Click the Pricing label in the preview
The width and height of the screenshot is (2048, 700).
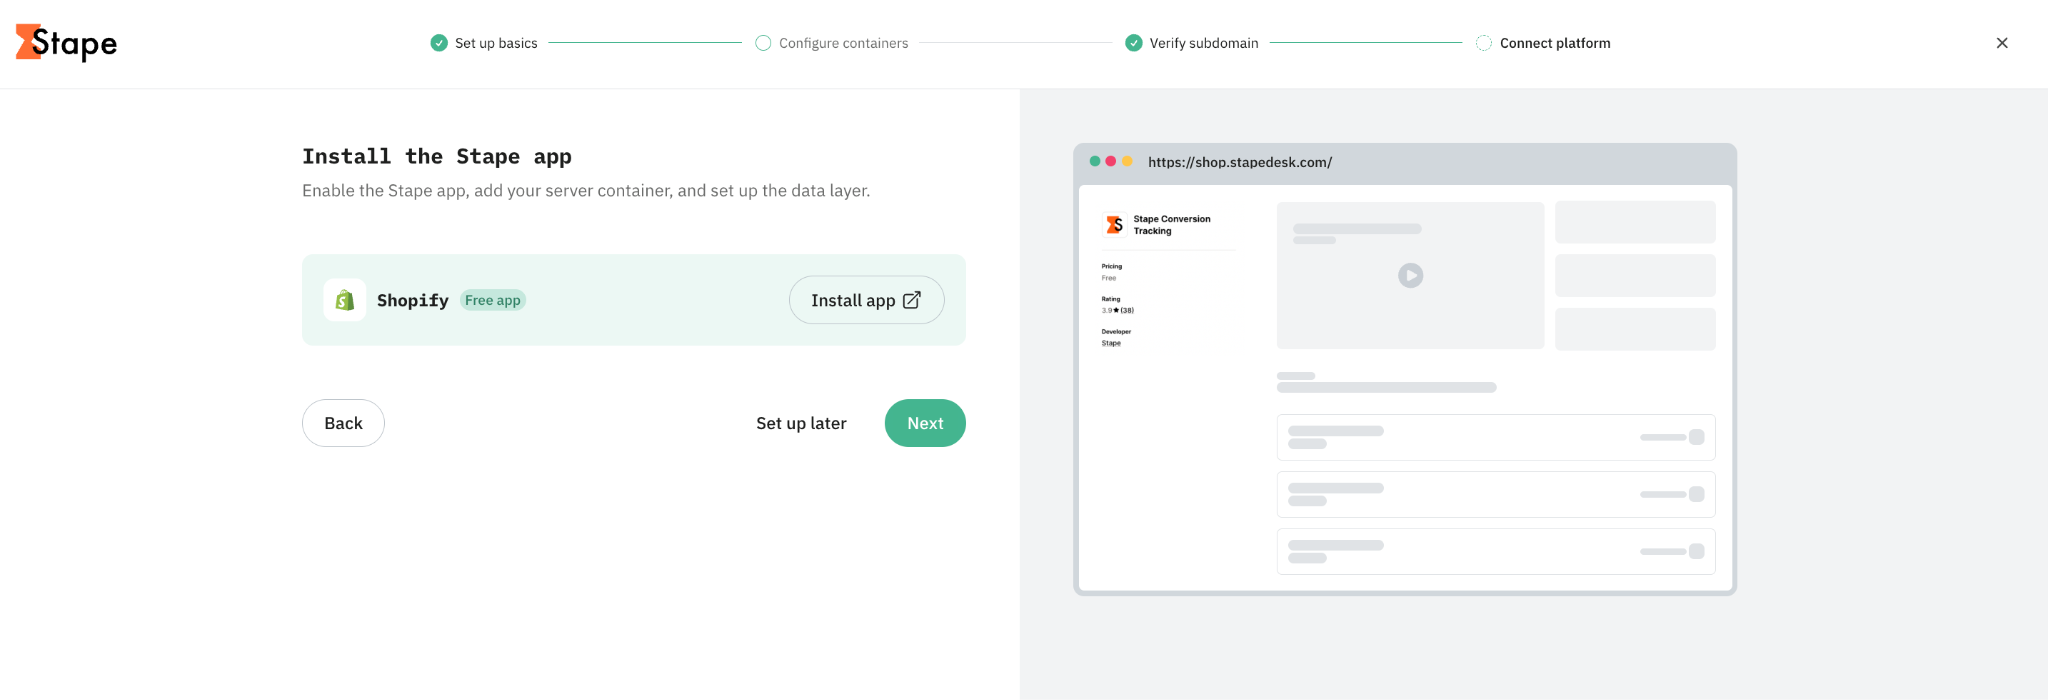point(1112,267)
